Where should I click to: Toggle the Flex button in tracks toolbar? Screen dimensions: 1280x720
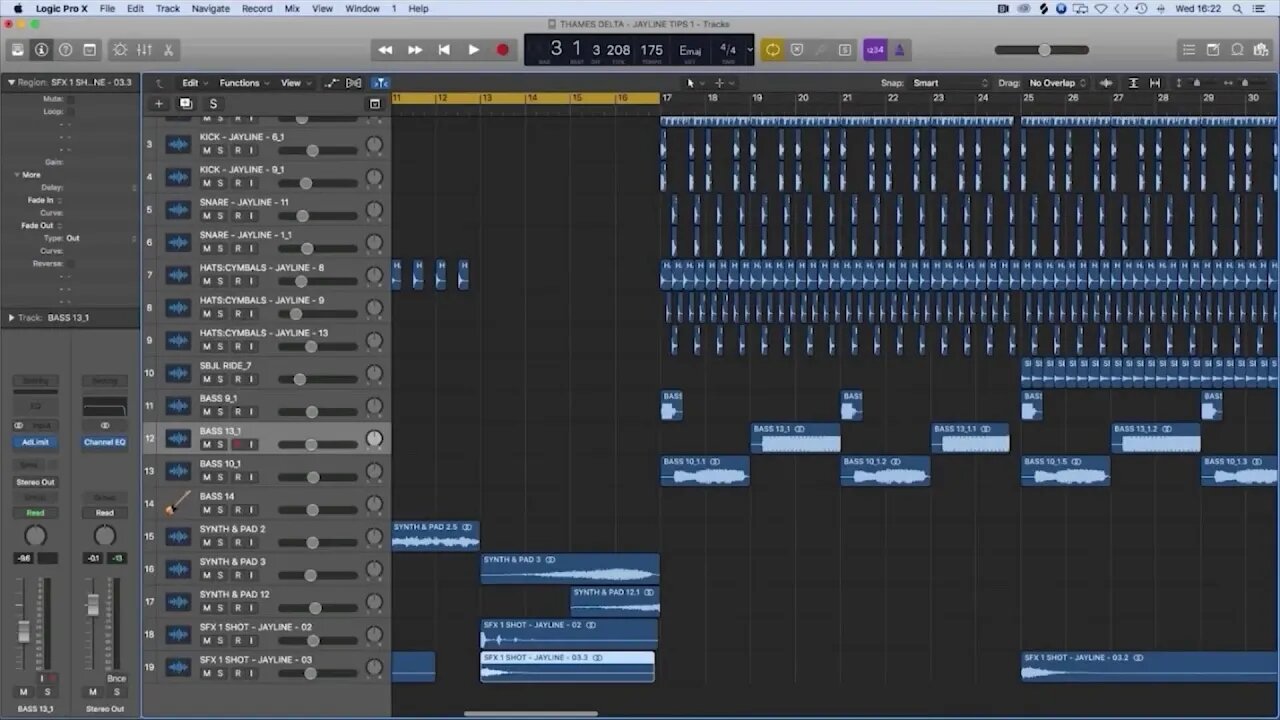(x=353, y=83)
